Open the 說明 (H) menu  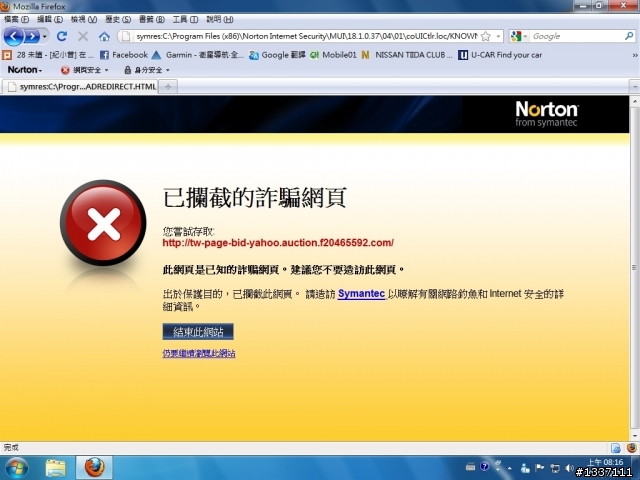220,19
